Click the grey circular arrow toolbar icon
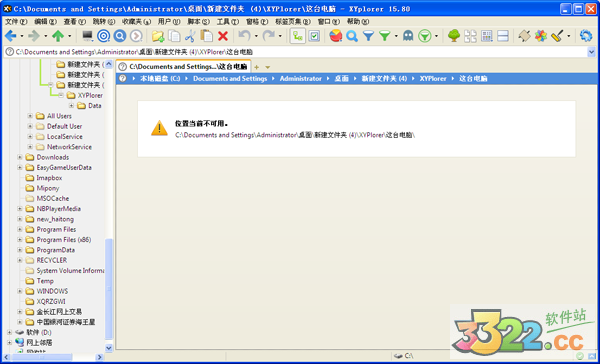Image resolution: width=600 pixels, height=364 pixels. click(x=136, y=36)
